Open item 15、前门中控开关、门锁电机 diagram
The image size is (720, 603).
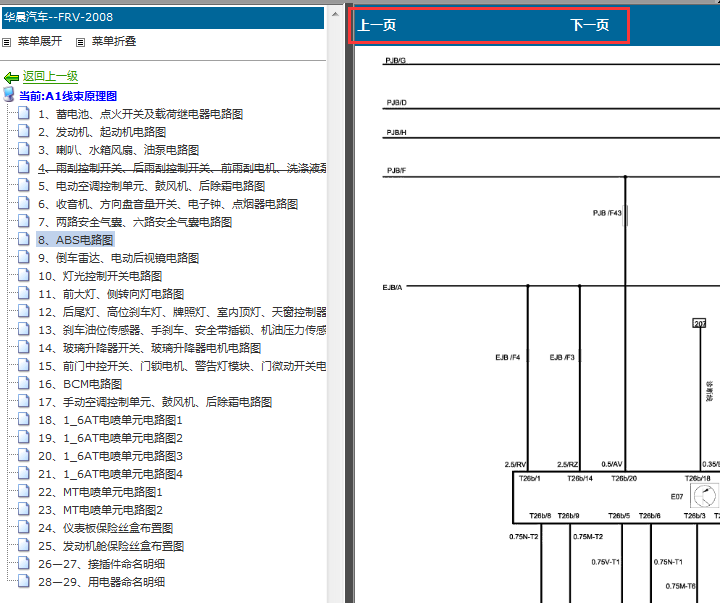[182, 366]
